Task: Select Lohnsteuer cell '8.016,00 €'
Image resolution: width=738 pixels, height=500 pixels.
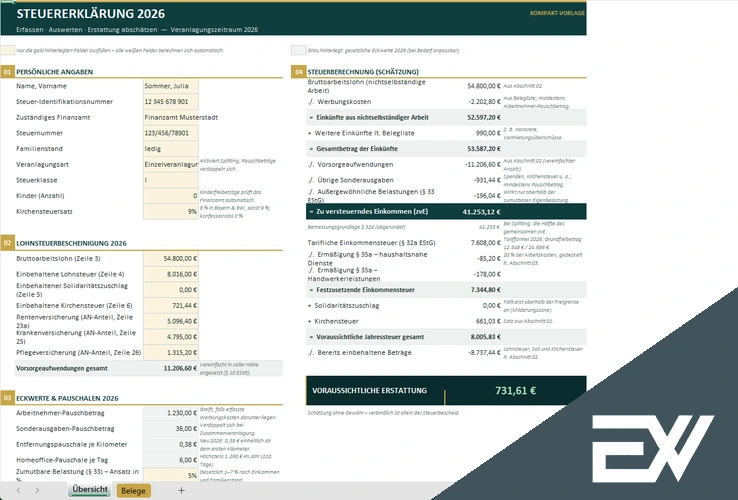Action: pyautogui.click(x=170, y=274)
